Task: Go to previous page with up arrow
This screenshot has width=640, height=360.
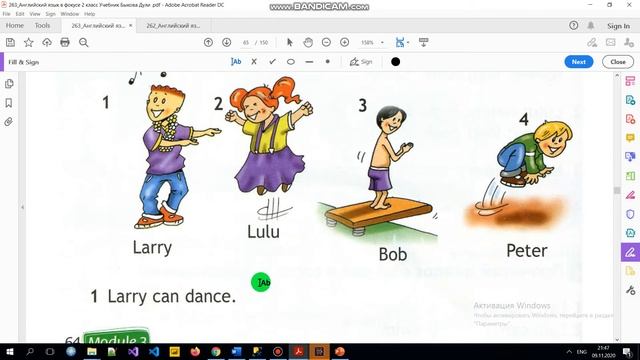Action: [x=208, y=42]
